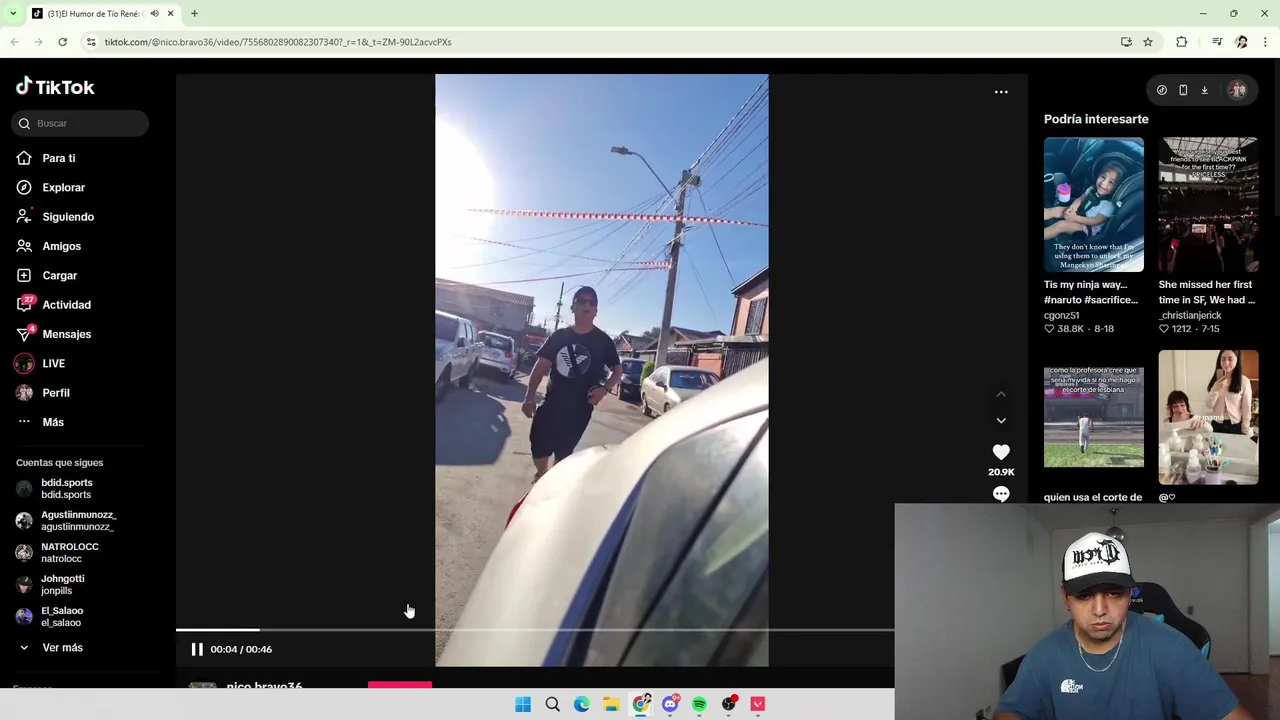The height and width of the screenshot is (720, 1280).
Task: Open the 'quien usa el corte de' game video thumbnail
Action: pyautogui.click(x=1094, y=417)
